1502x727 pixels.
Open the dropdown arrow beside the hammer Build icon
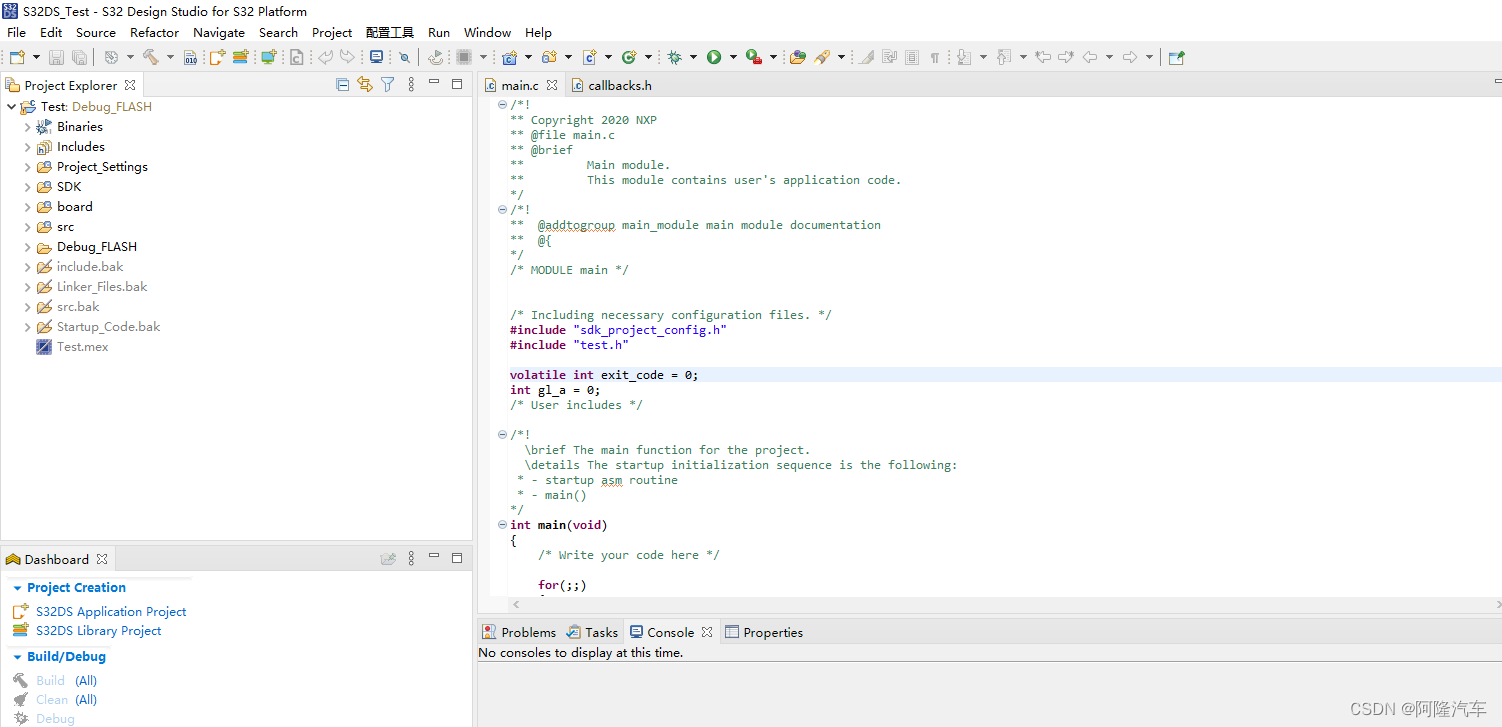(x=170, y=57)
